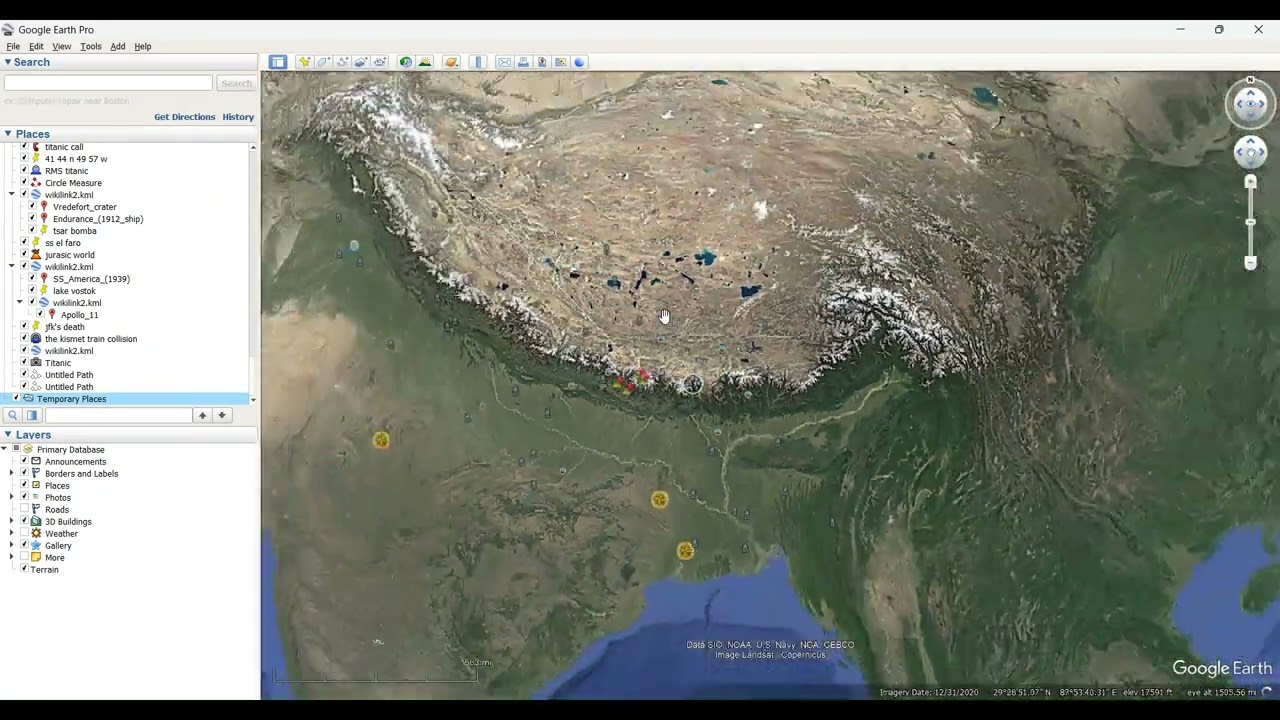Uncheck the 3D Buildings layer

point(24,522)
